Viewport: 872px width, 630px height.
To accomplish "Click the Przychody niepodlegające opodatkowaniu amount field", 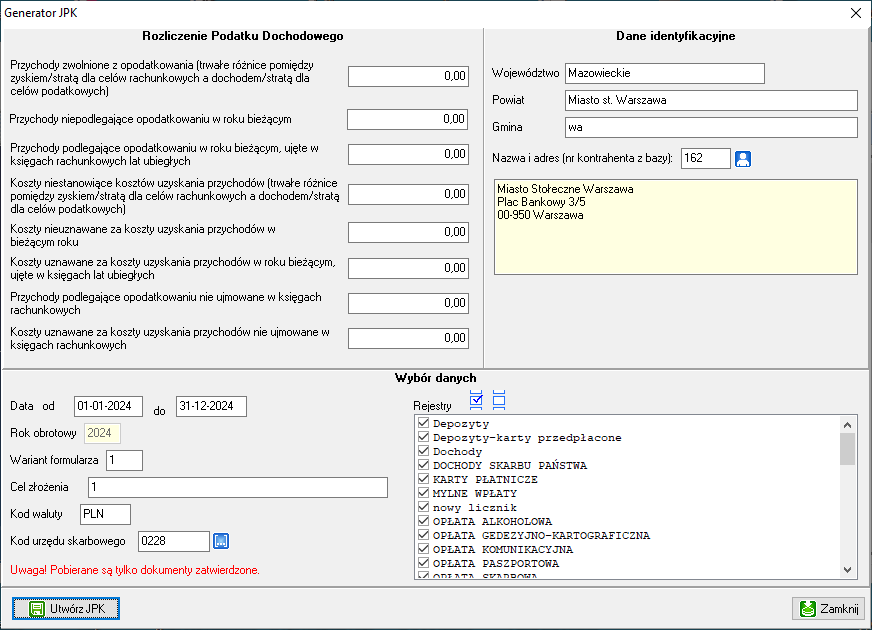I will pos(408,119).
